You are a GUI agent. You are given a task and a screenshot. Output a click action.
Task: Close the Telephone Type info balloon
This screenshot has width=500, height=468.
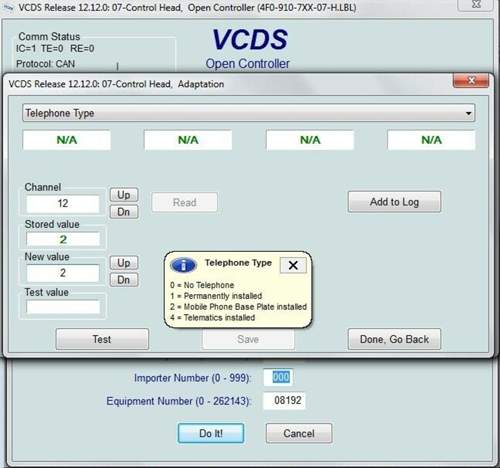293,265
